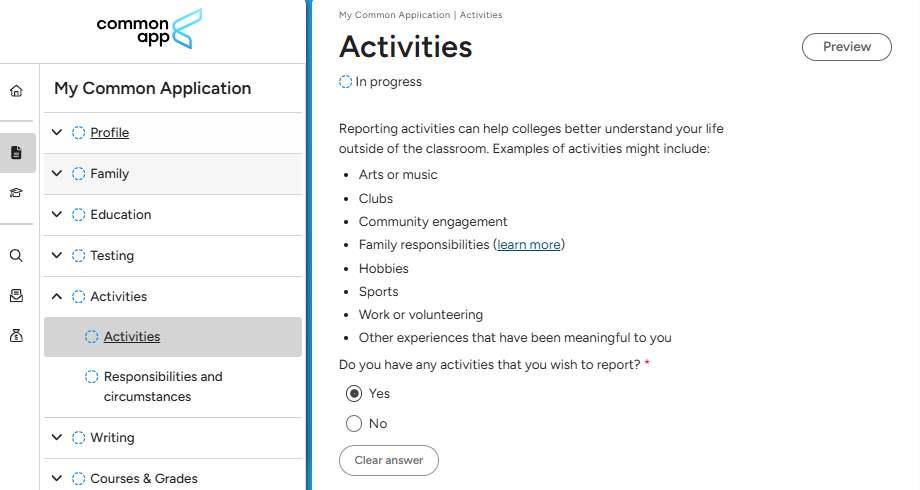Viewport: 920px width, 490px height.
Task: Go to the Education section
Action: tap(121, 215)
